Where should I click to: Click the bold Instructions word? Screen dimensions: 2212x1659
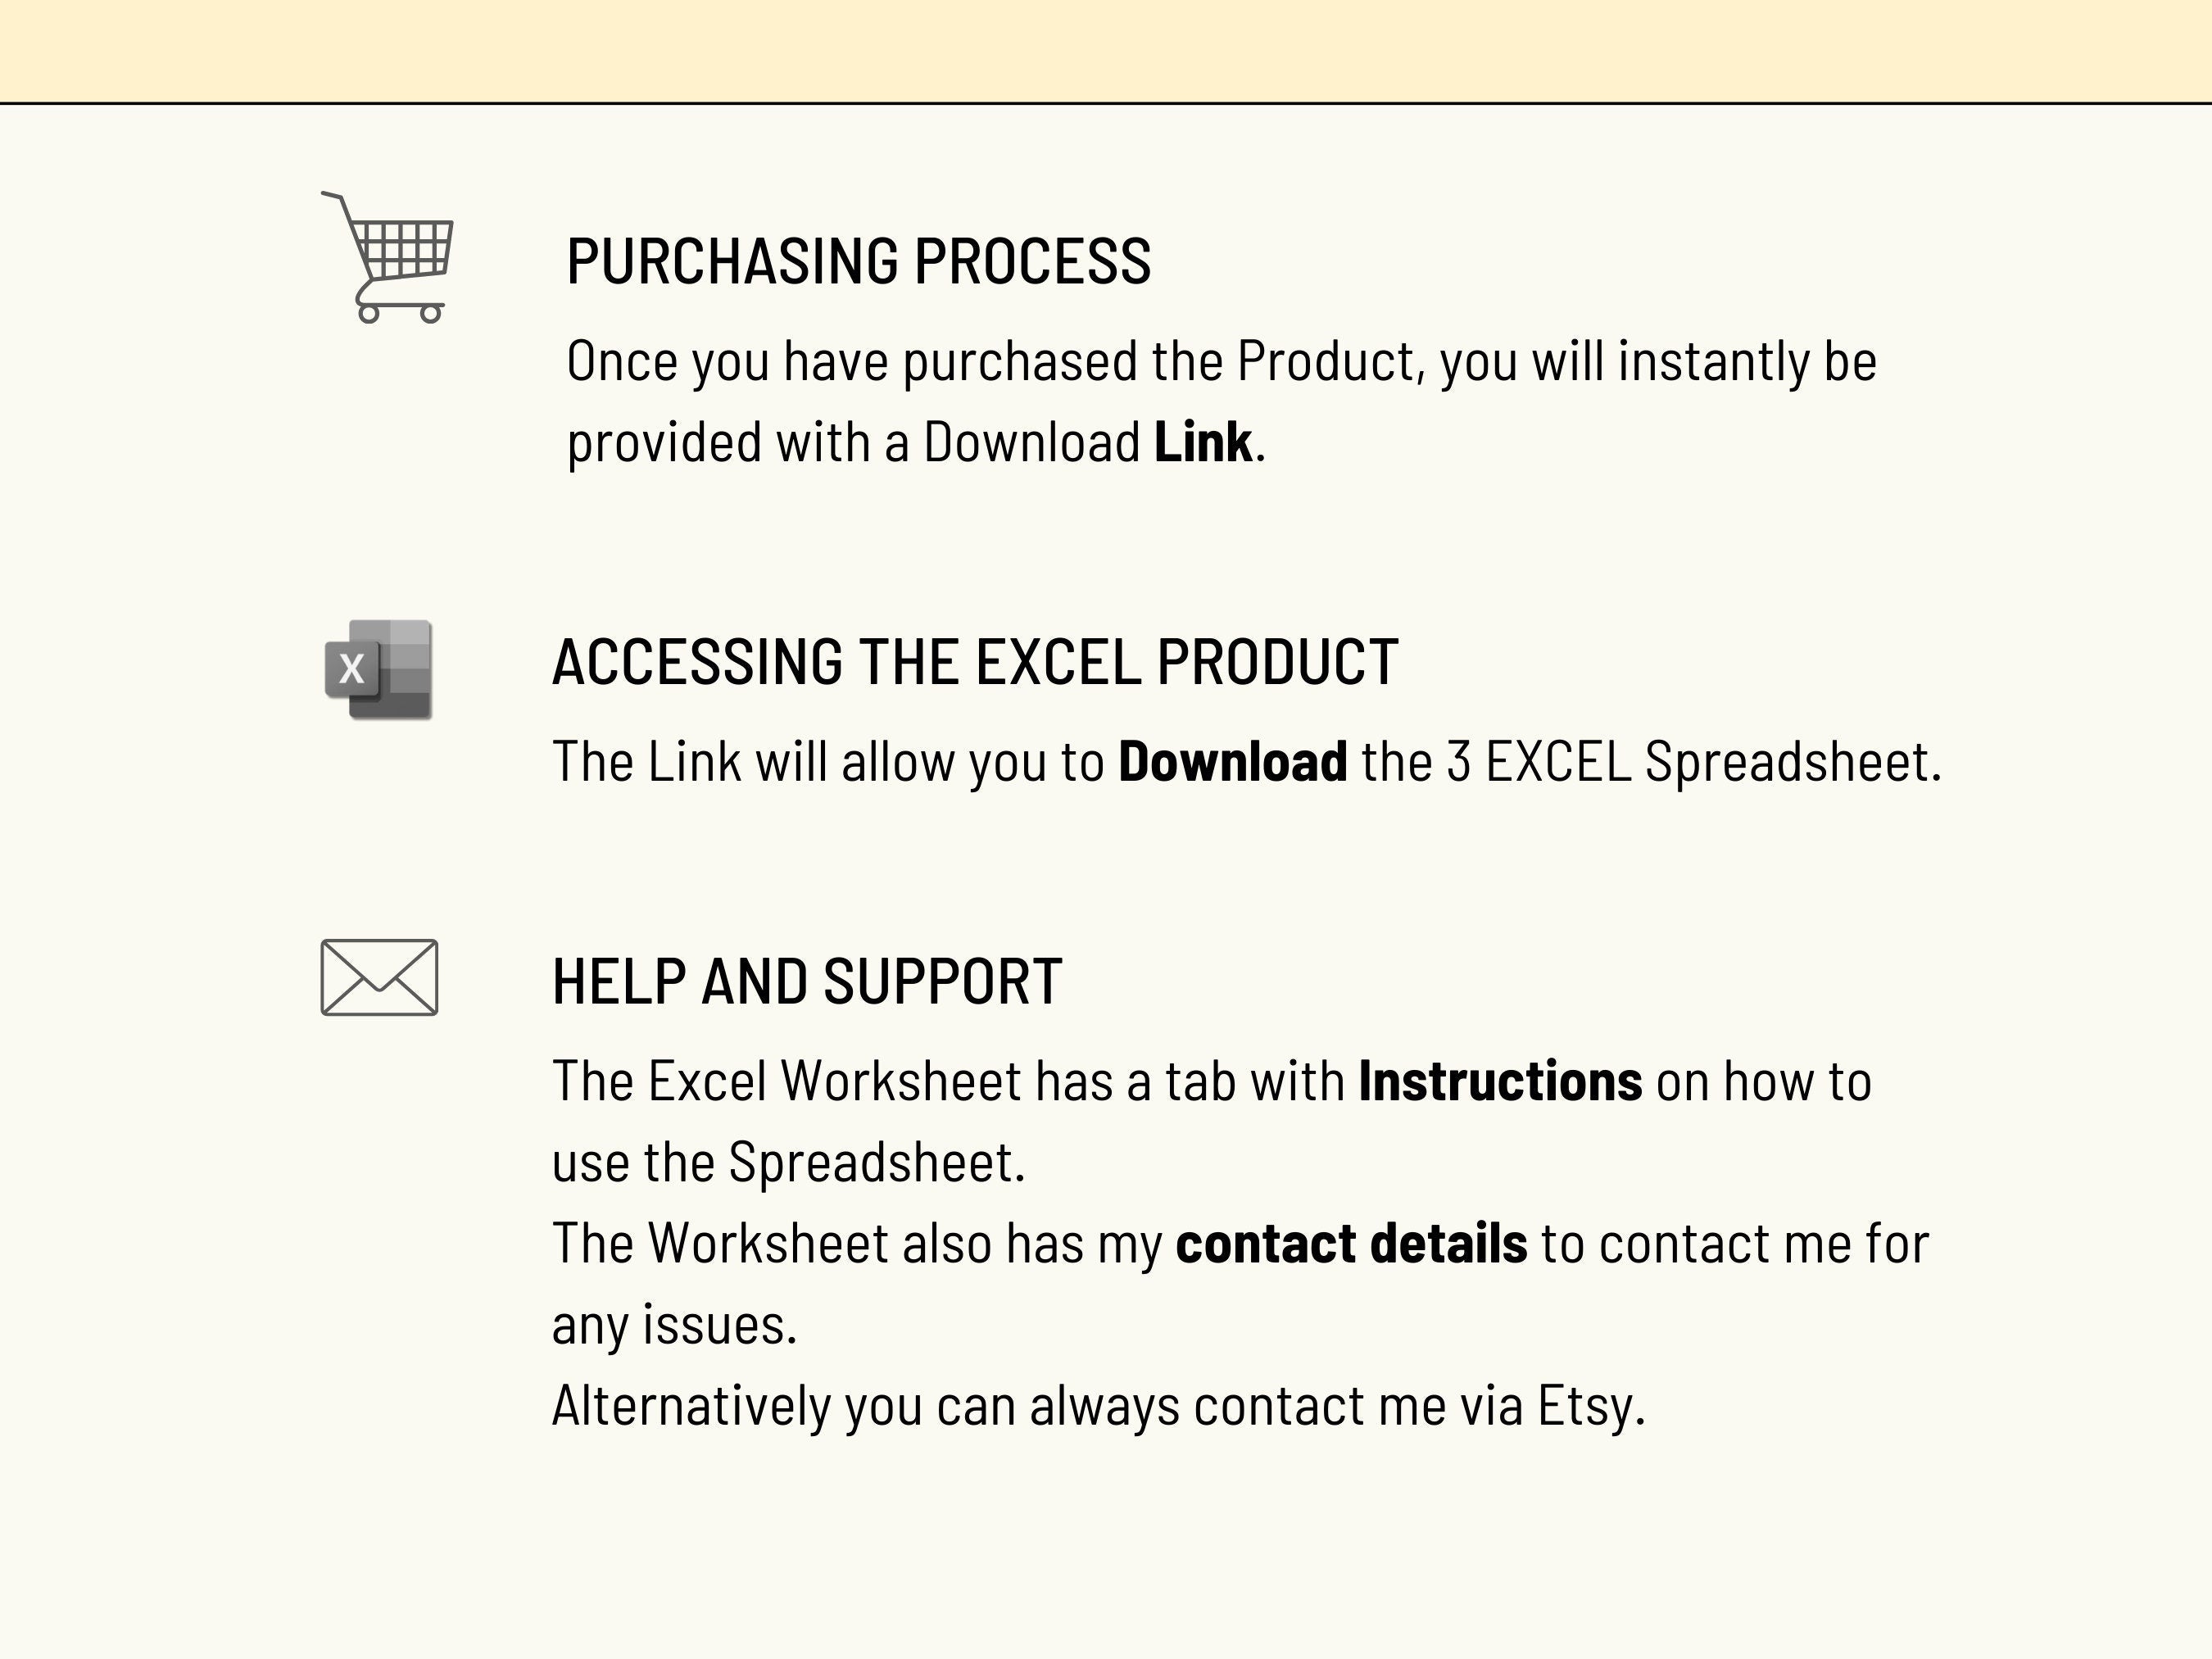(x=1499, y=1081)
